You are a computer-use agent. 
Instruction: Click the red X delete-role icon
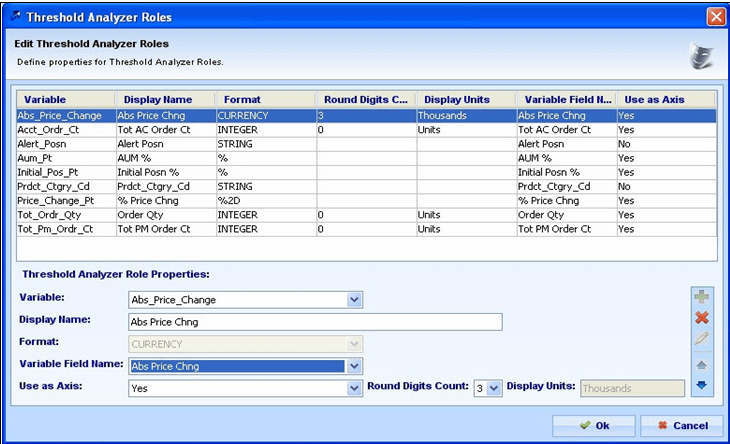tap(702, 317)
